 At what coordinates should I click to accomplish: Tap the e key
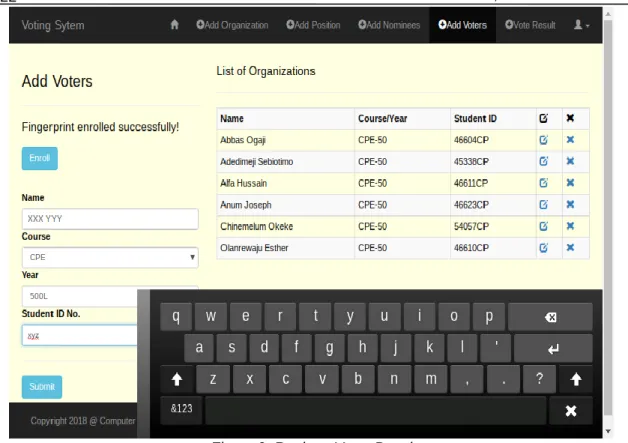[246, 316]
